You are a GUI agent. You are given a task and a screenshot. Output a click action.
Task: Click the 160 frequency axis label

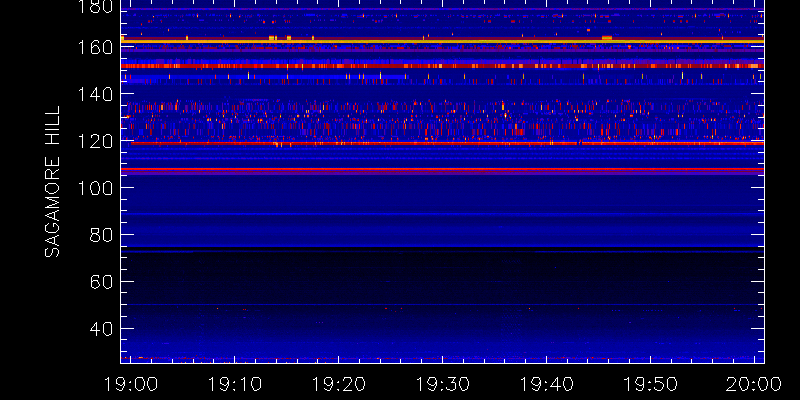pos(95,47)
